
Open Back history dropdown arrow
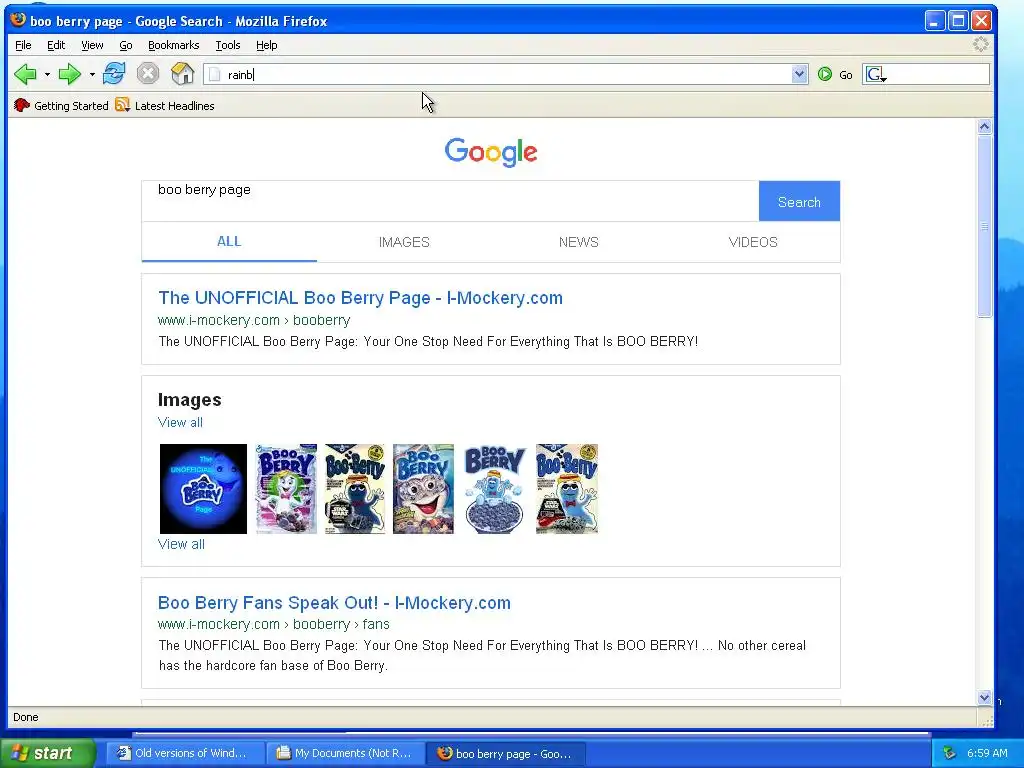(x=47, y=74)
